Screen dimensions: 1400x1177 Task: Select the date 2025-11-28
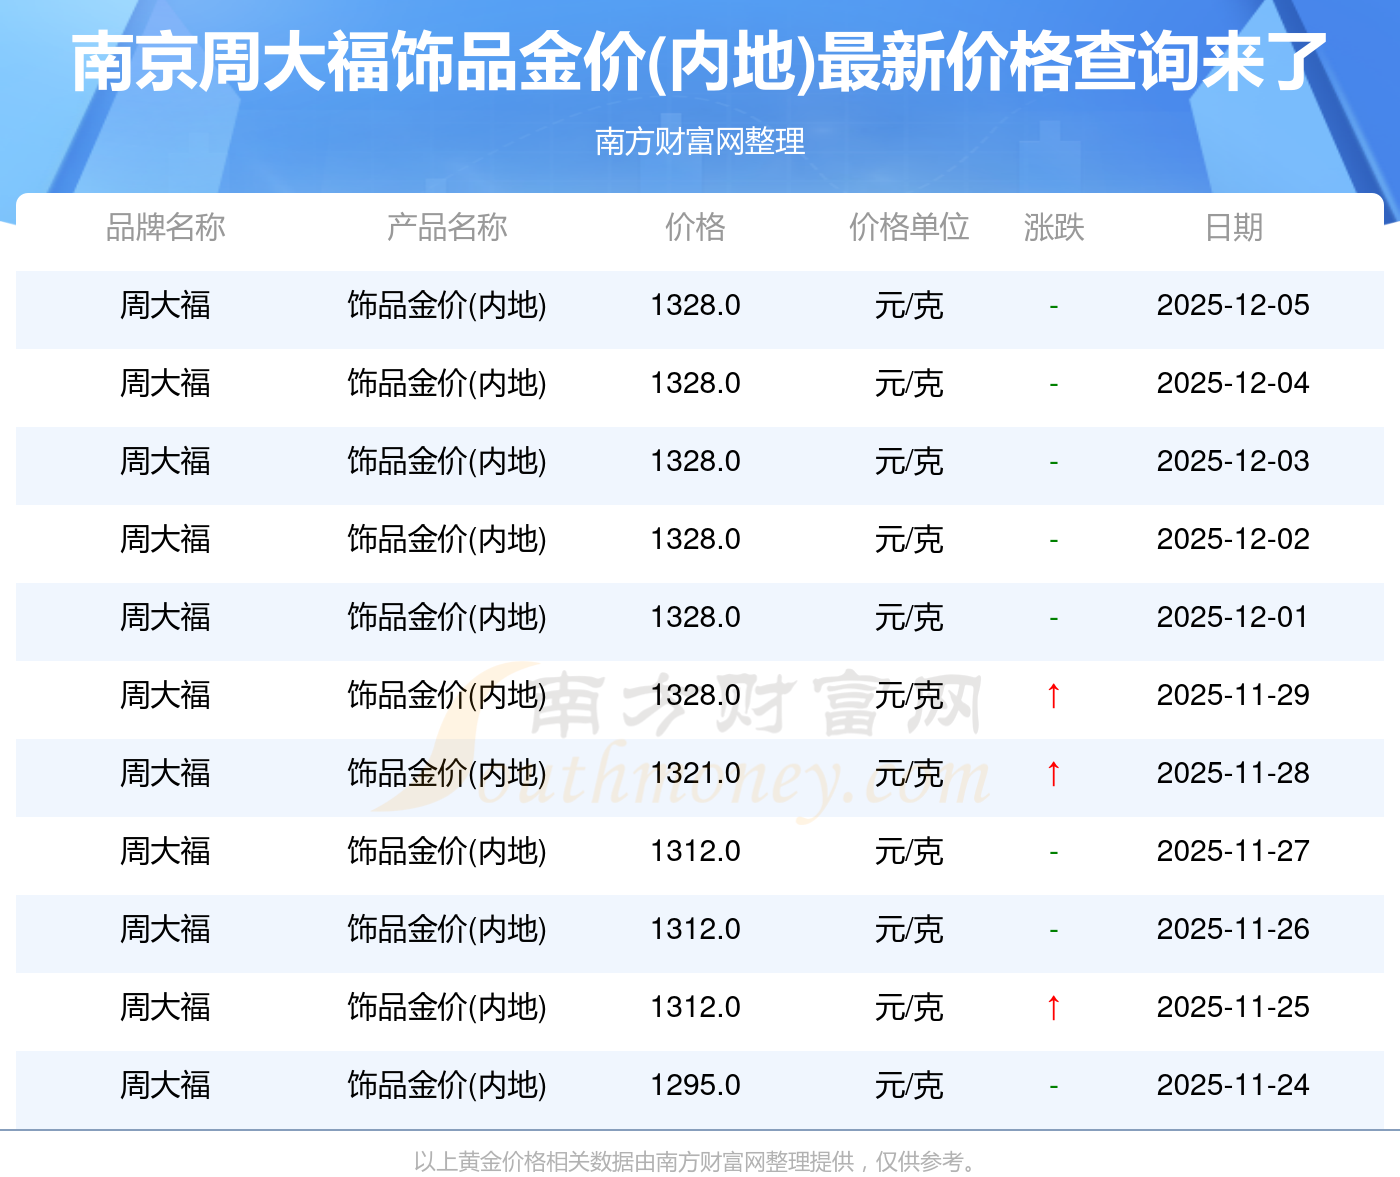tap(1233, 773)
